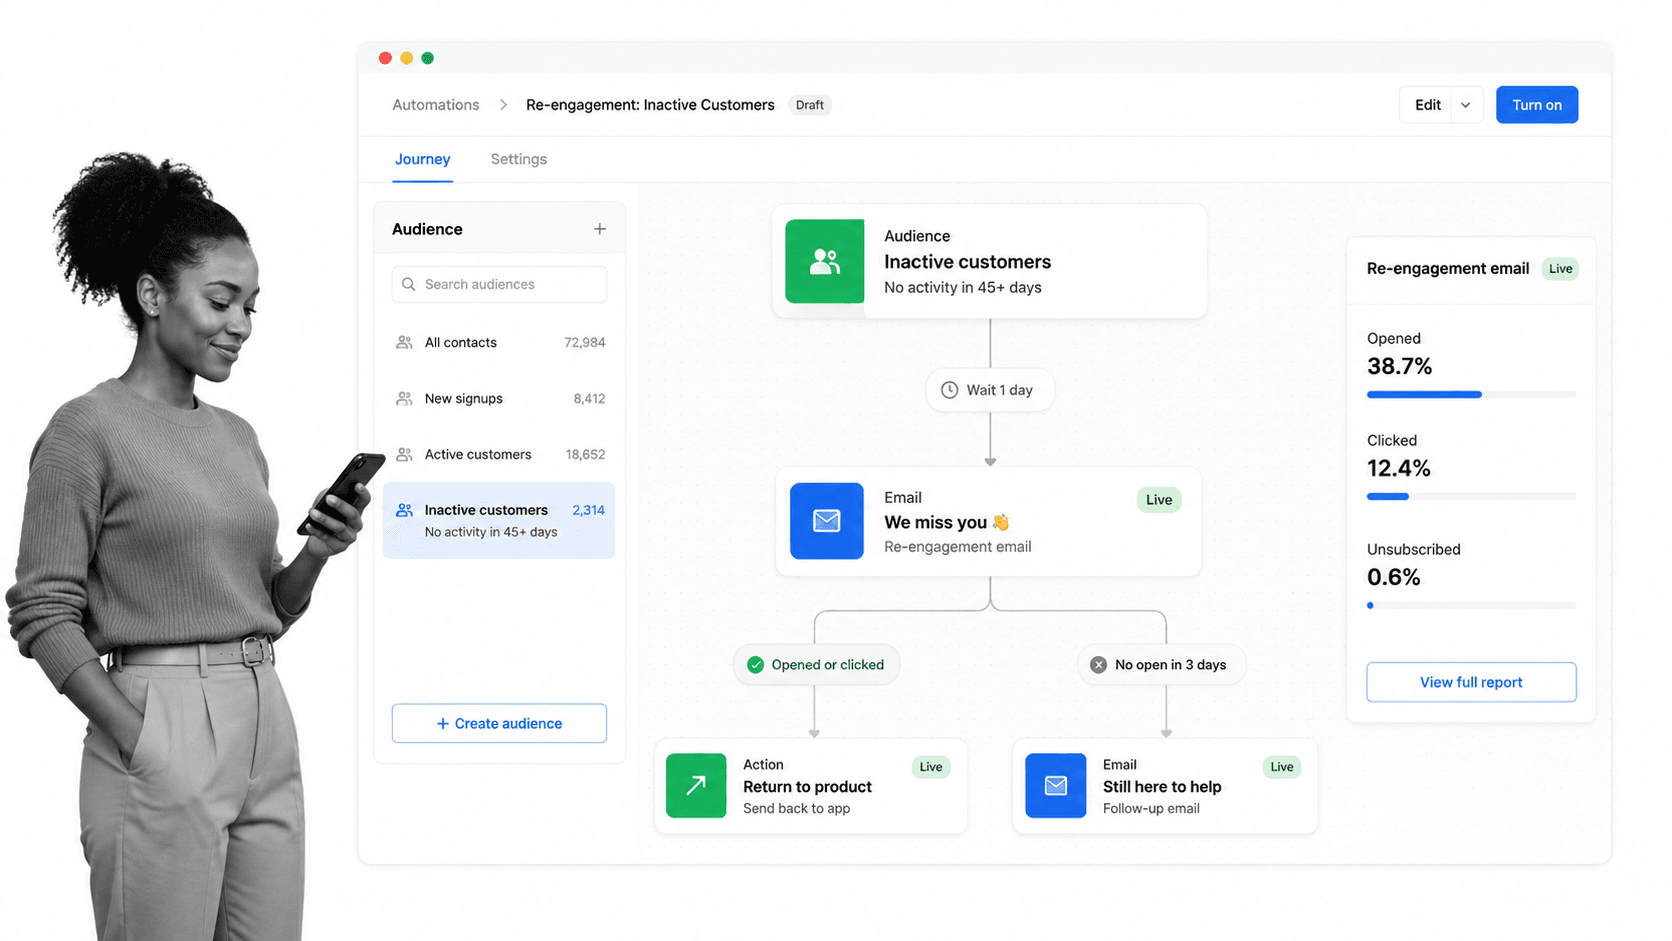Image resolution: width=1672 pixels, height=941 pixels.
Task: Click the 18,652 active customers count
Action: 585,454
